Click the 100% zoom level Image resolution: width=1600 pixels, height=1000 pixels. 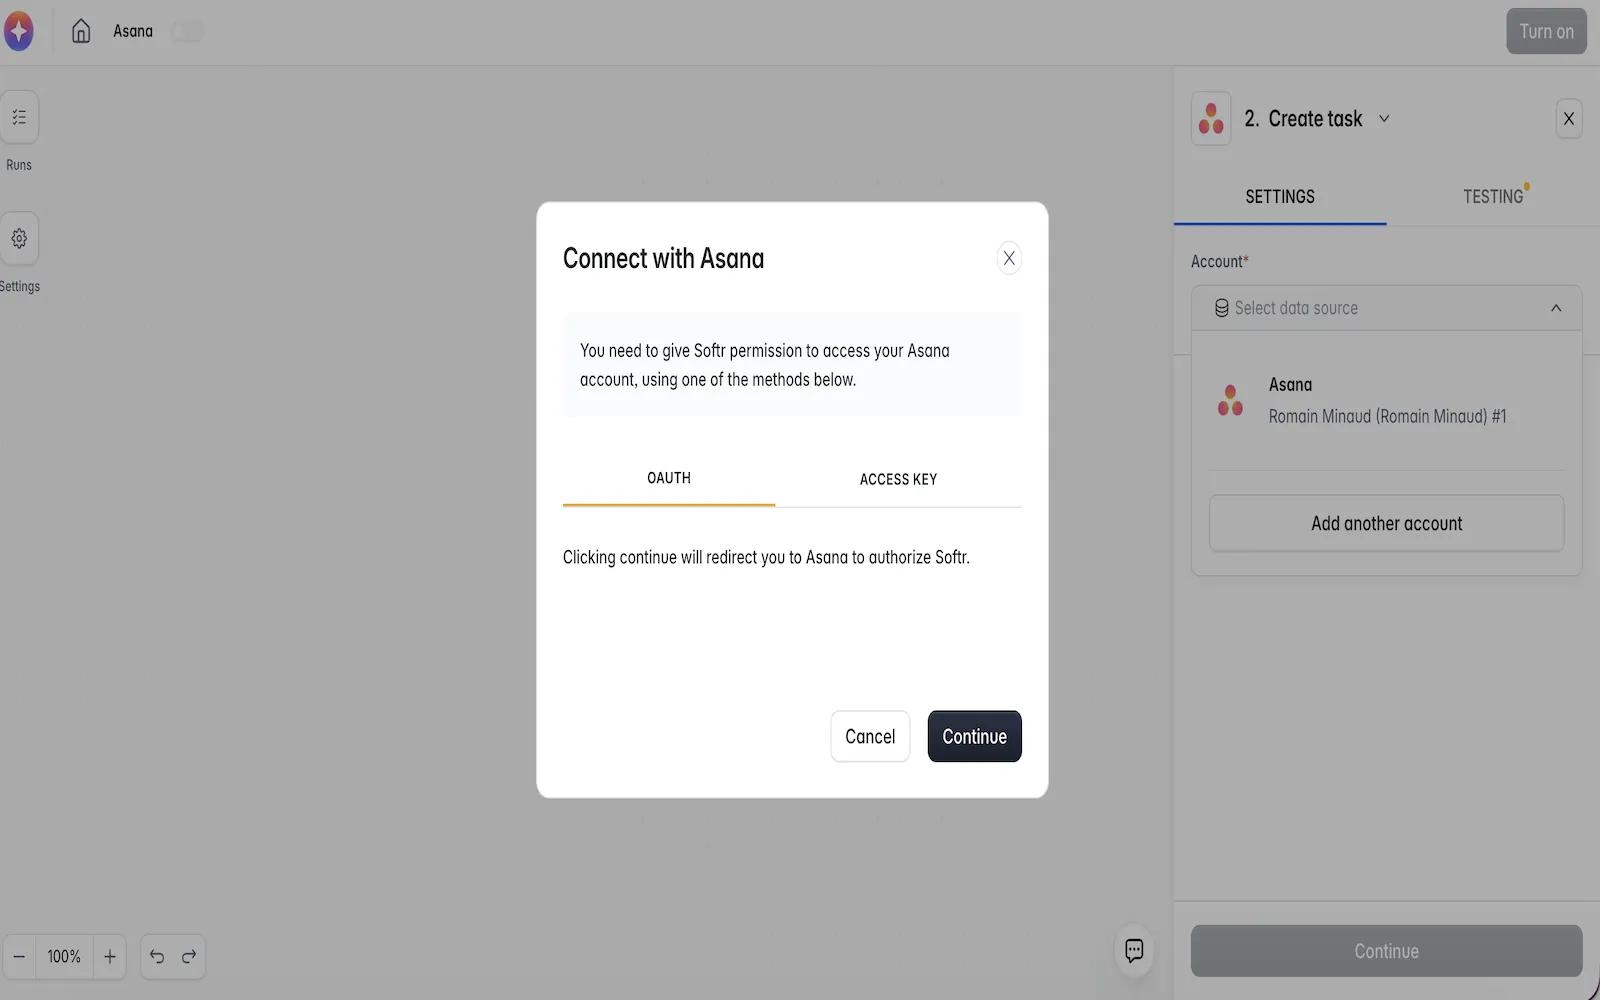pos(64,957)
